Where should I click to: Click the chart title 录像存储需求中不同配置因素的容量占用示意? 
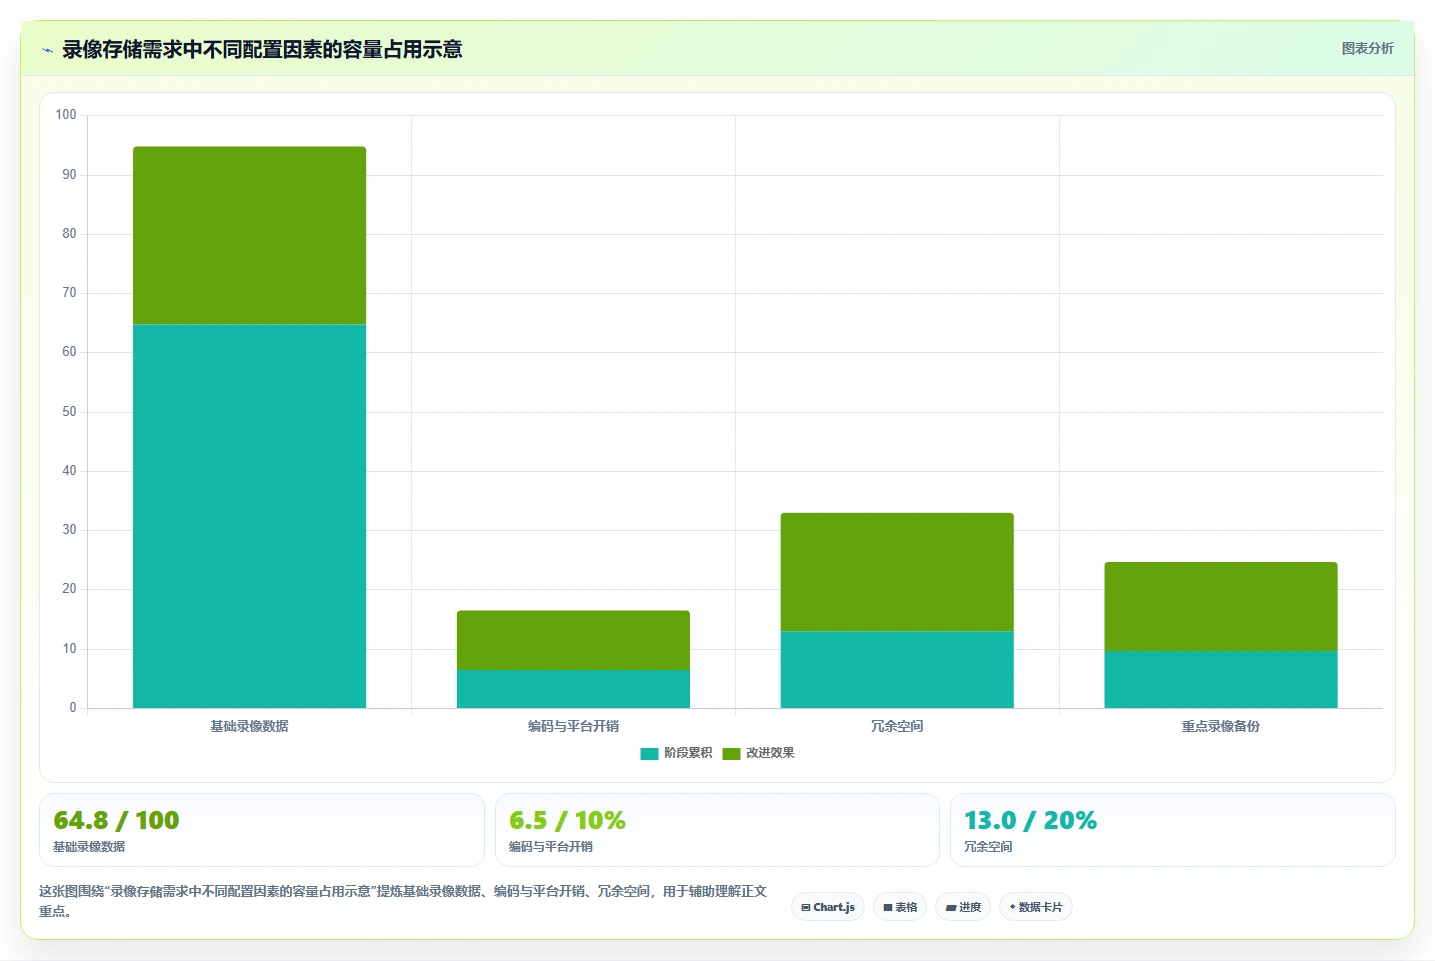[262, 50]
